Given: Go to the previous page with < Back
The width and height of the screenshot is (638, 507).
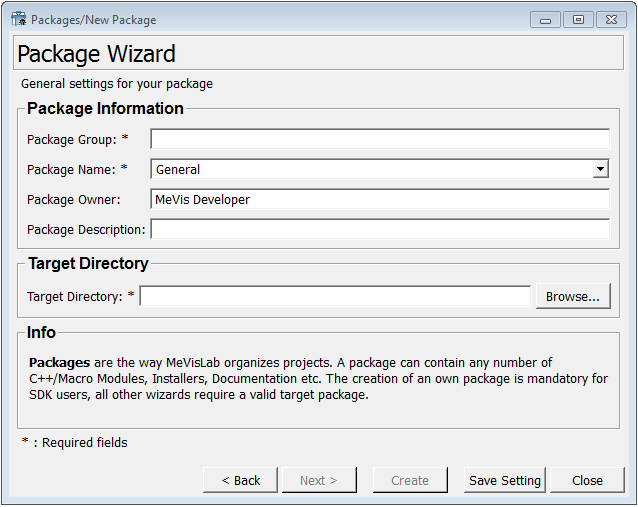Looking at the screenshot, I should coord(240,480).
